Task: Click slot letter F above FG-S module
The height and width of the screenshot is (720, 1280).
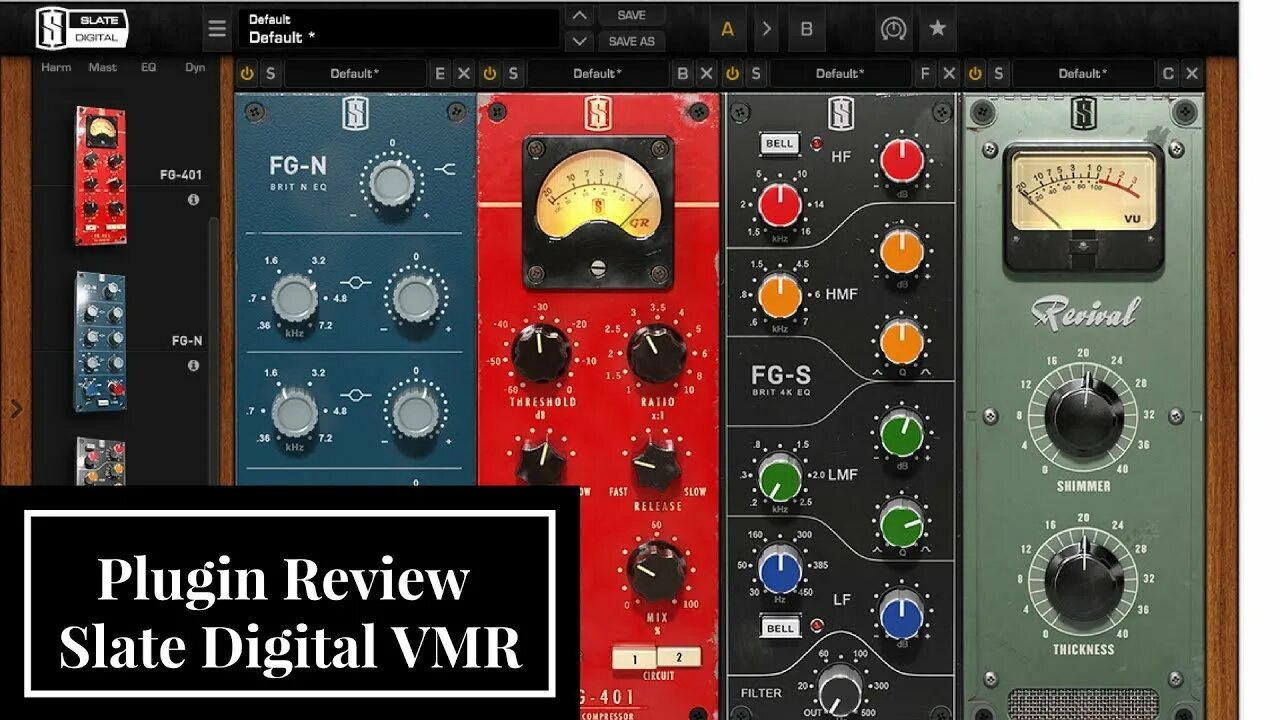Action: [925, 73]
